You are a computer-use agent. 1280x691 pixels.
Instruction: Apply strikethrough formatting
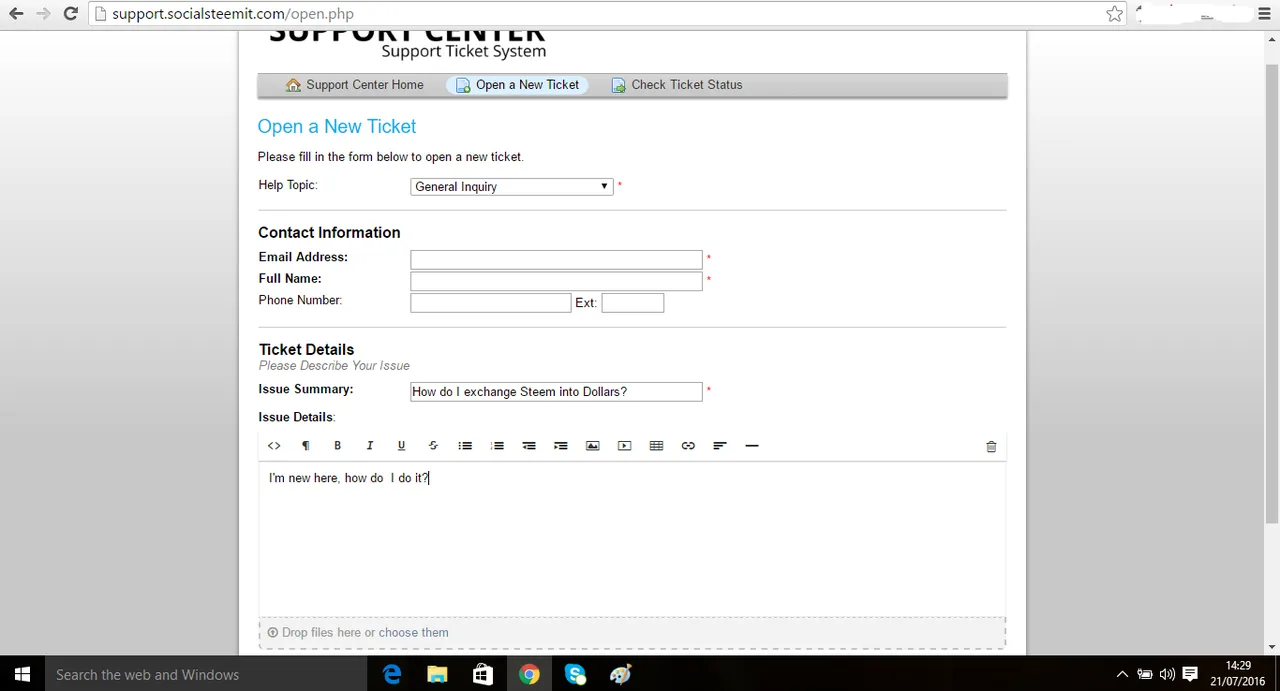433,446
